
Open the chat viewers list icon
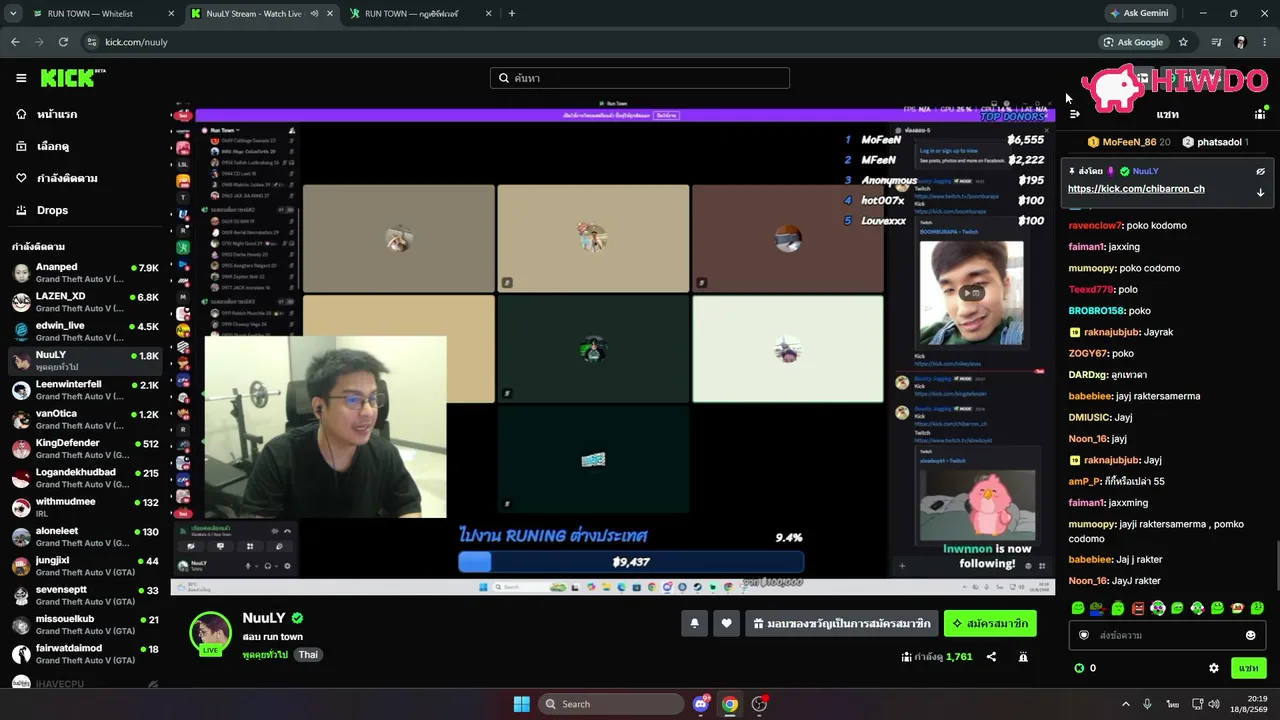click(1260, 114)
